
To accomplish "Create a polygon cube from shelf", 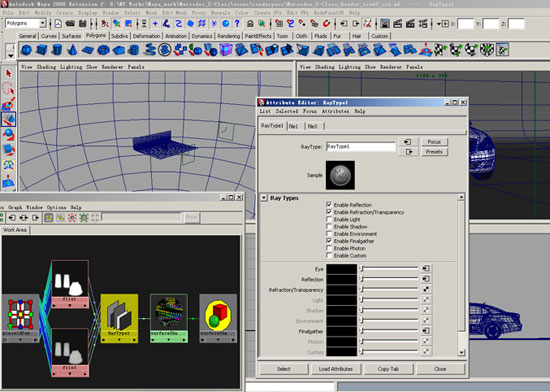I will pyautogui.click(x=41, y=50).
